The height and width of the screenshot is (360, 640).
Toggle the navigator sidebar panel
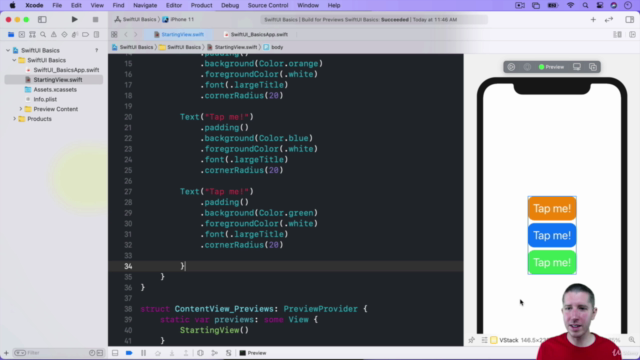click(42, 20)
